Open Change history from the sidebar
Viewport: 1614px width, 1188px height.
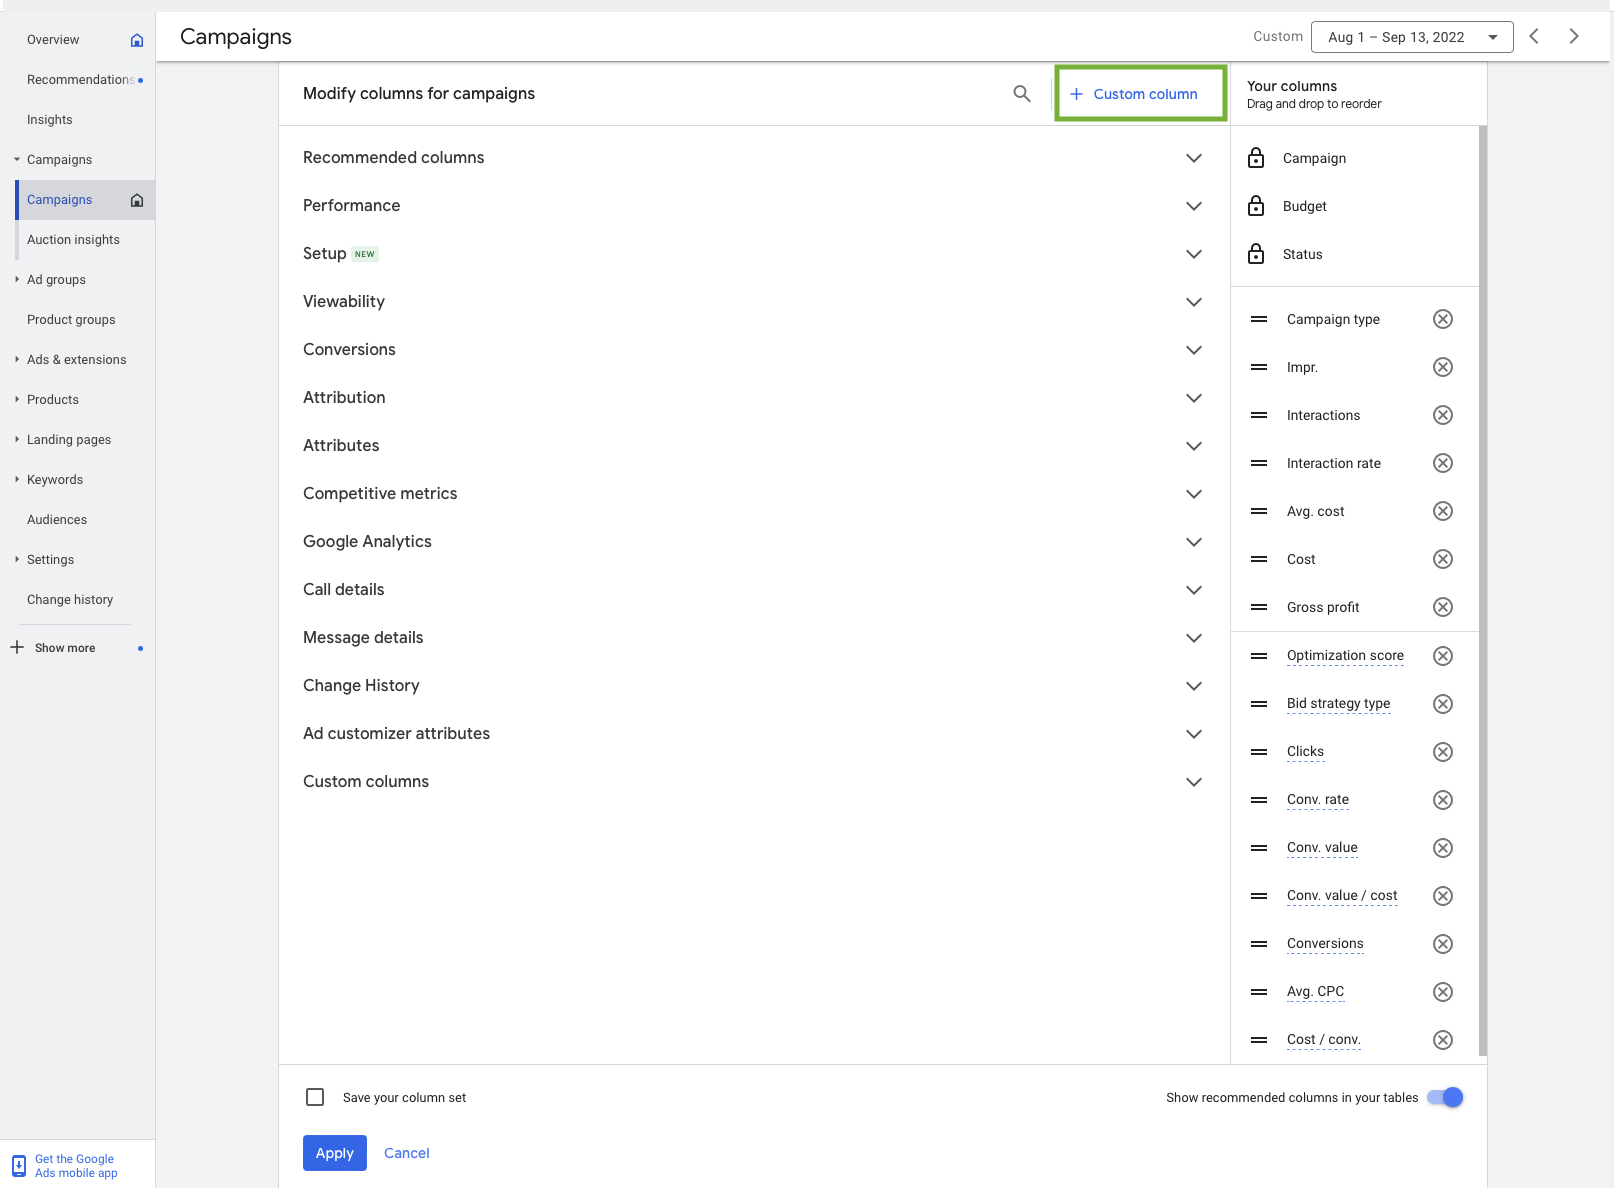(70, 599)
